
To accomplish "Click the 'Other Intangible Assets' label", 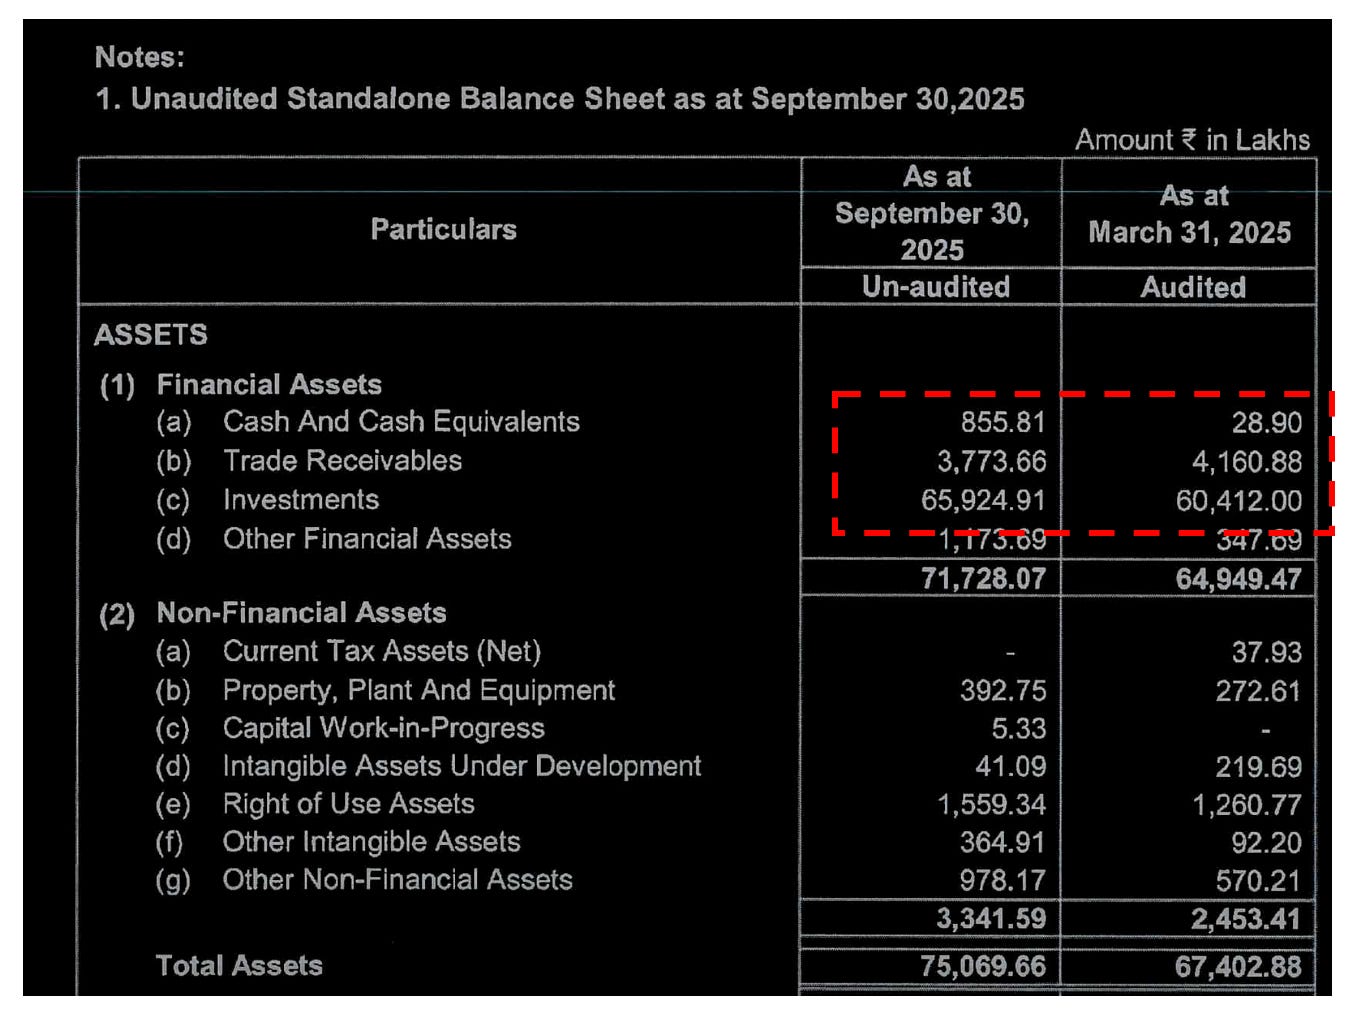I will [x=372, y=842].
